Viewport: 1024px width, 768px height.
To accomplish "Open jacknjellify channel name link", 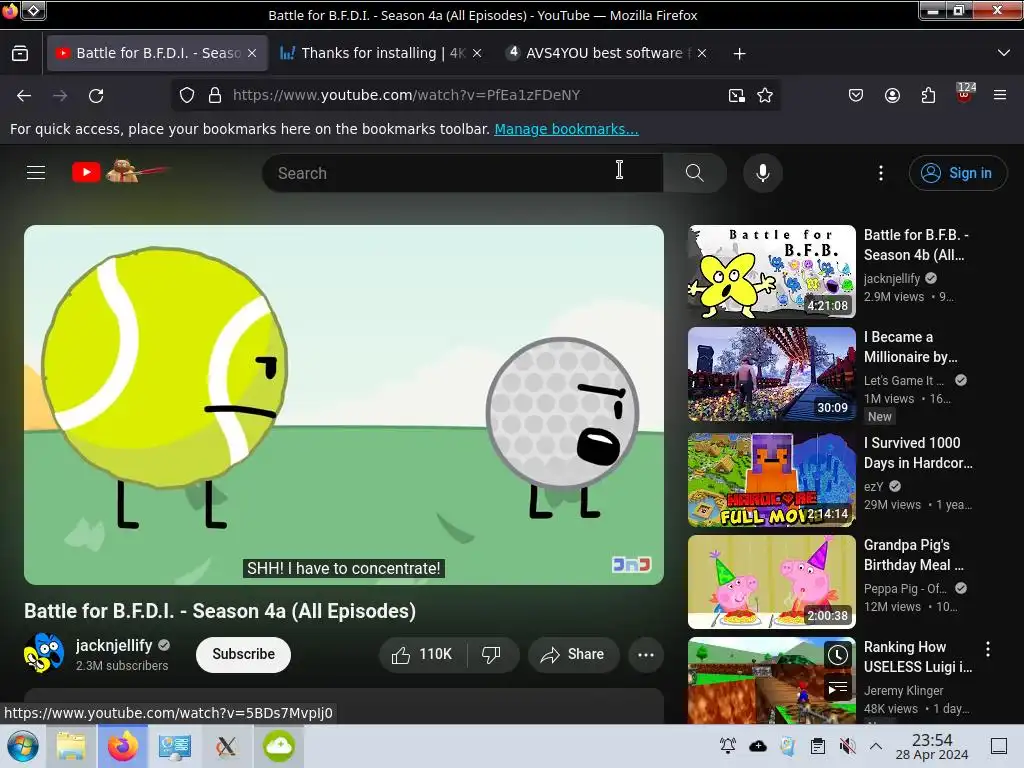I will click(x=114, y=645).
